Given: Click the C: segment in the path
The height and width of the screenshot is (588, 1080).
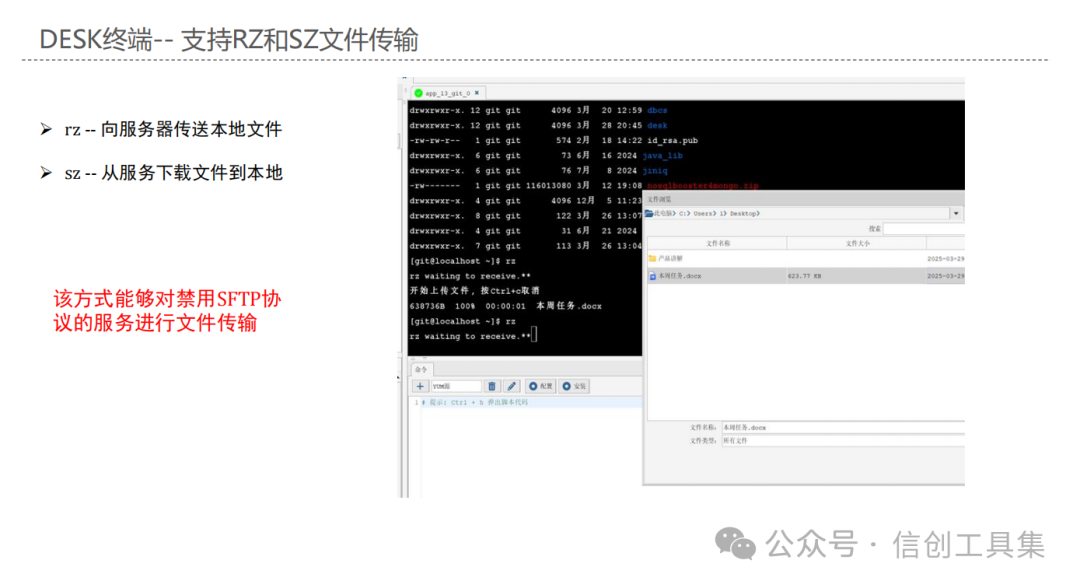Looking at the screenshot, I should point(683,213).
